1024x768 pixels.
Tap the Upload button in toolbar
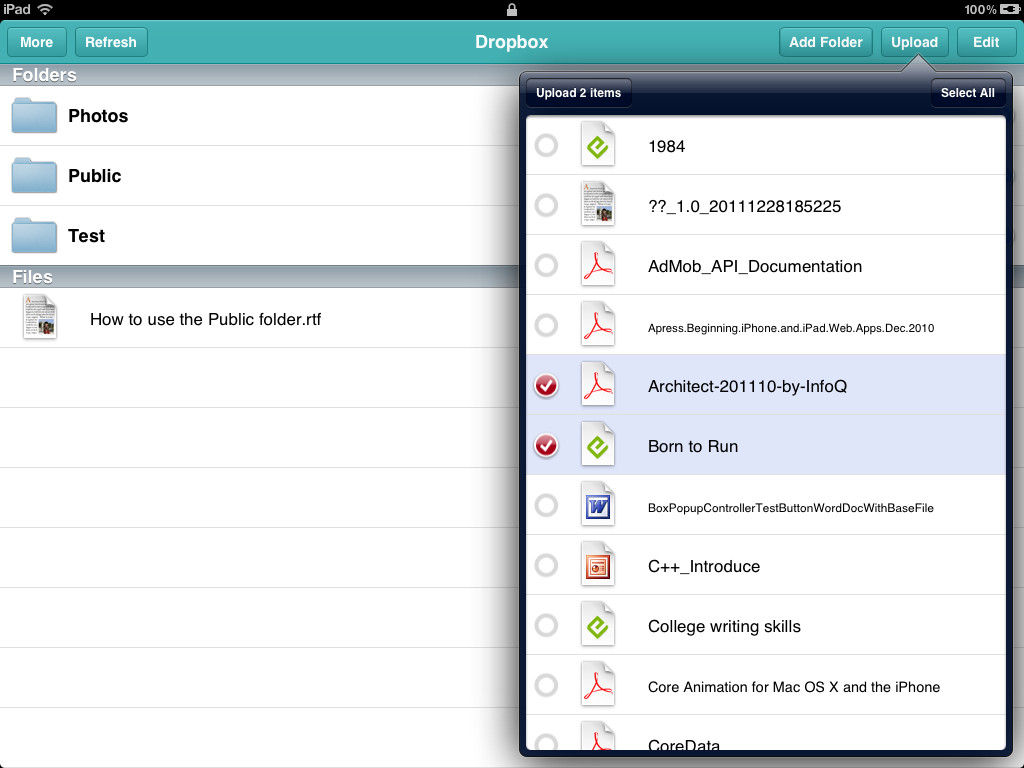click(x=914, y=42)
